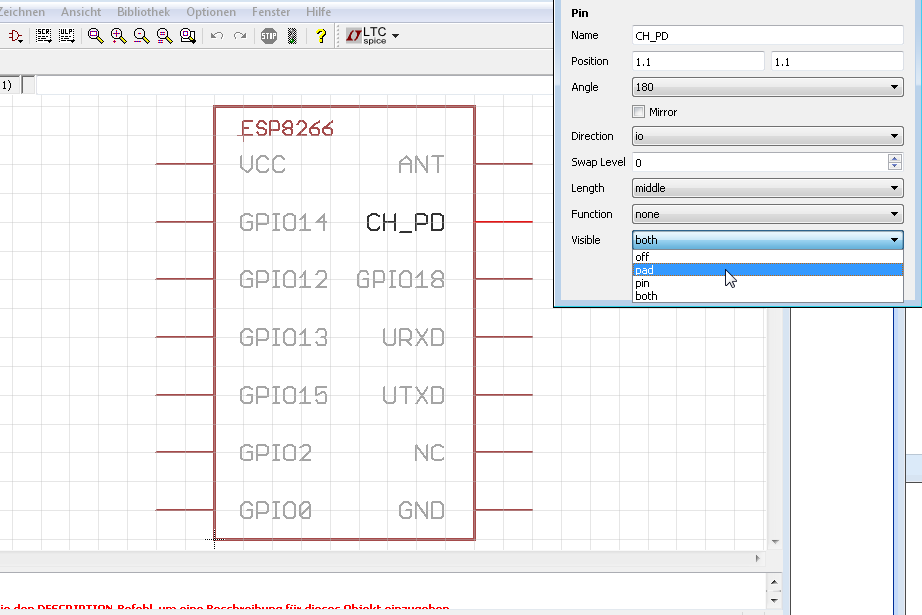The image size is (922, 615).
Task: Click the GPIO15 pin label
Action: click(x=283, y=395)
